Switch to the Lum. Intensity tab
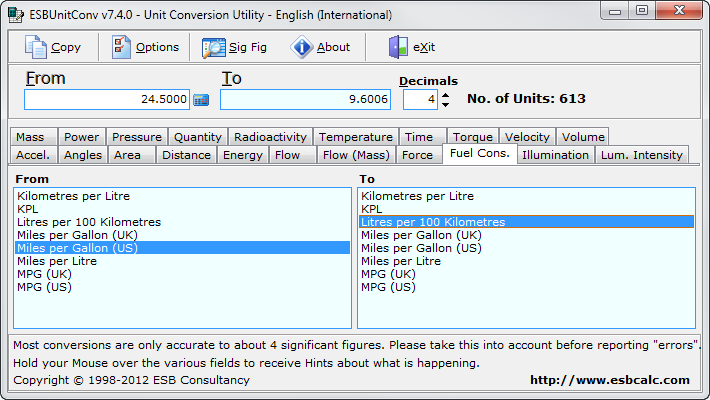The width and height of the screenshot is (710, 400). pyautogui.click(x=642, y=155)
